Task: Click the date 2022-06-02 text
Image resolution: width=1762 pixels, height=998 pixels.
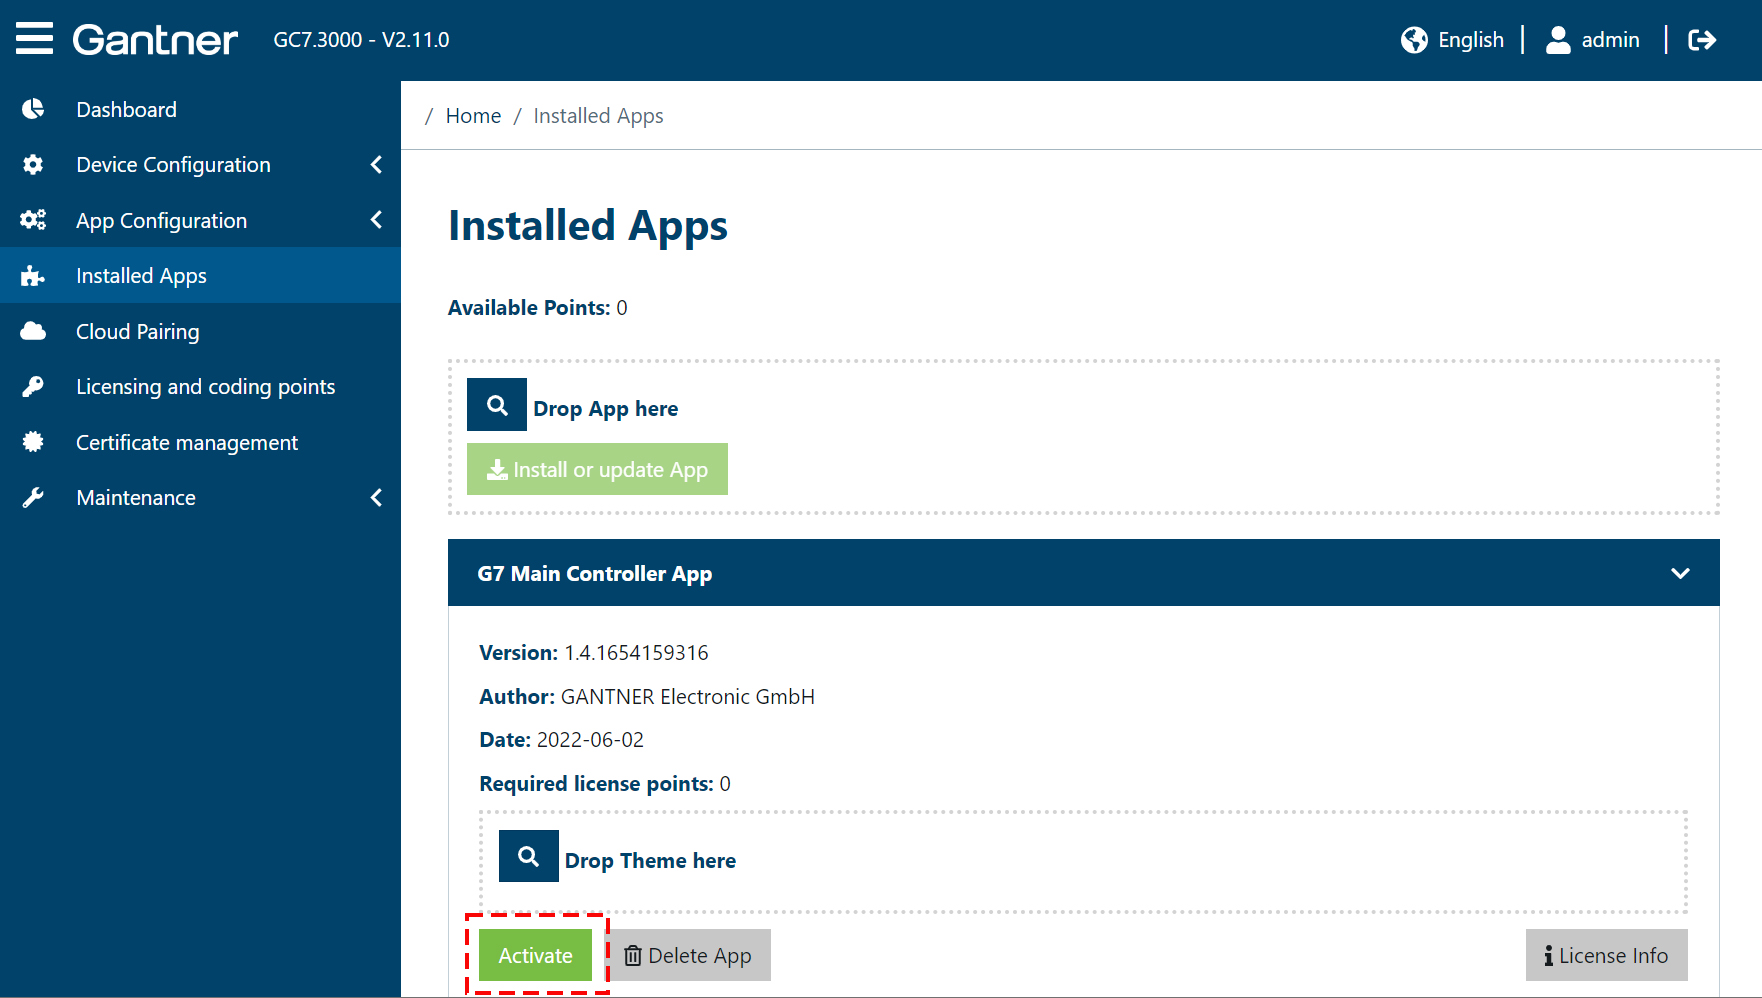Action: [590, 740]
